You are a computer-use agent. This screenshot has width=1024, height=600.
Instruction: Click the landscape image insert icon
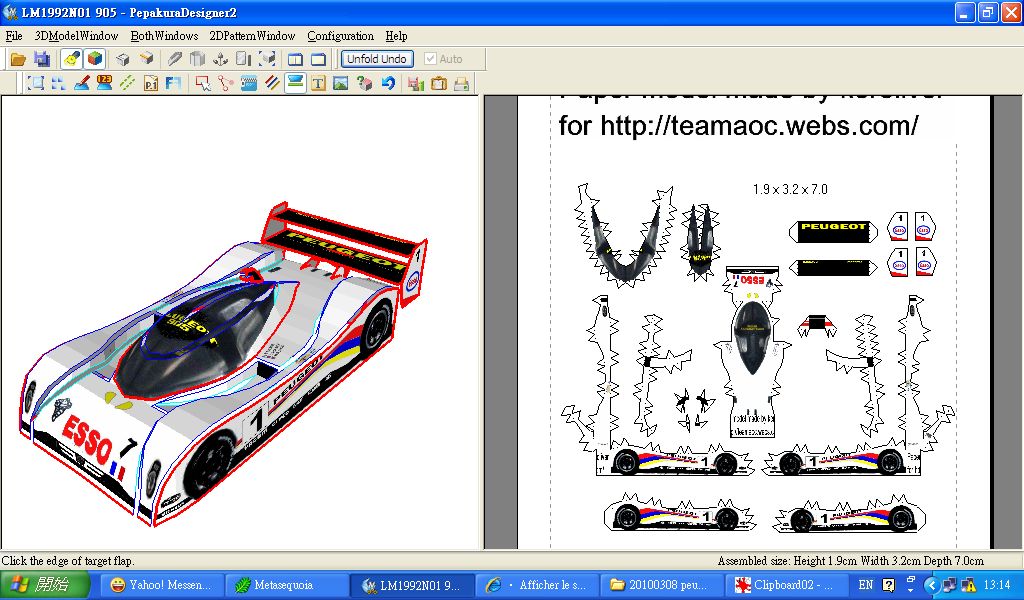341,83
